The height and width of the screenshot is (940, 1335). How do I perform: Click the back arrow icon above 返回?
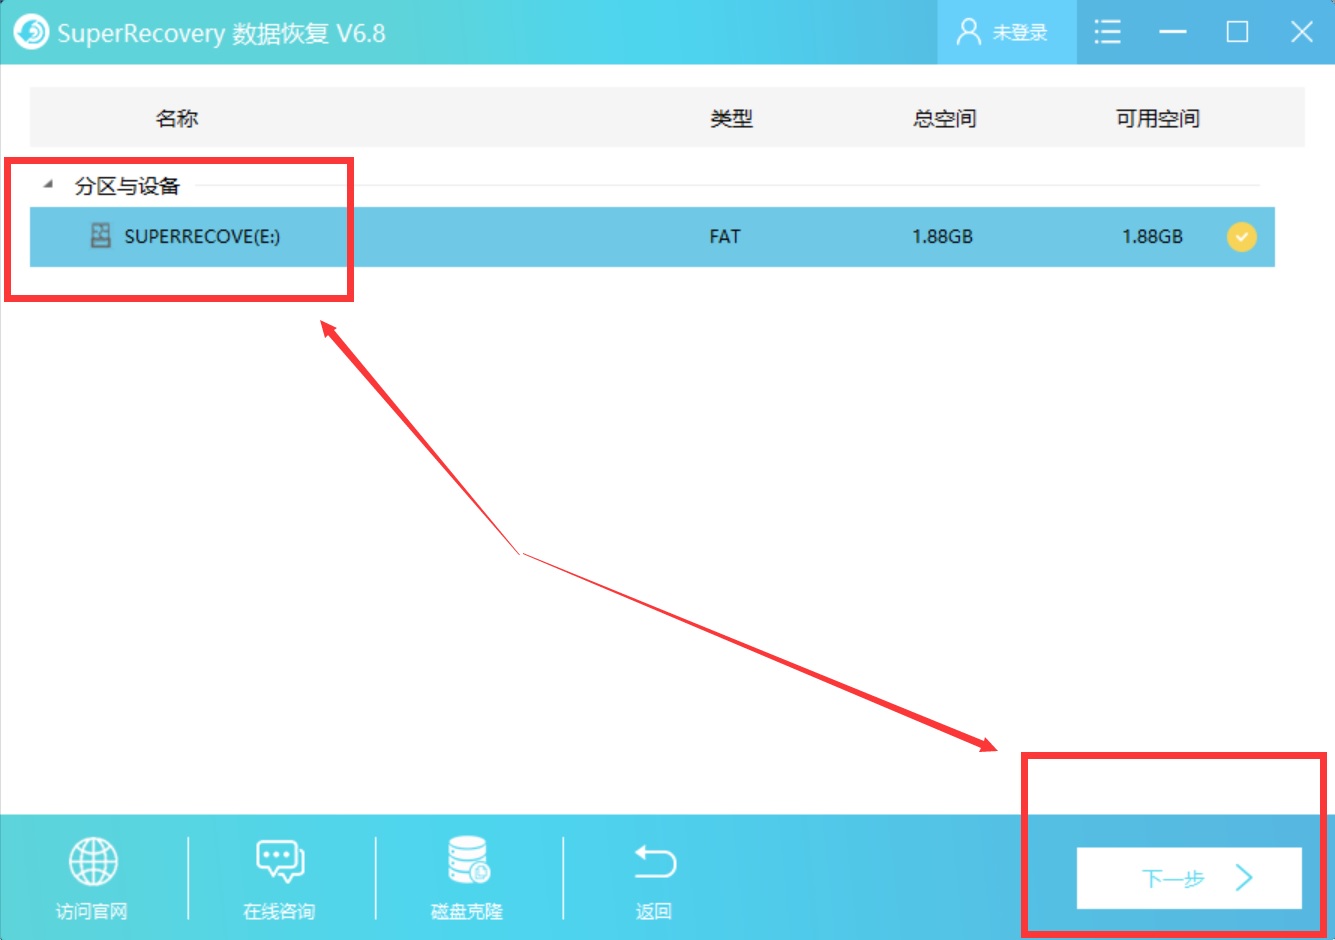[x=654, y=859]
